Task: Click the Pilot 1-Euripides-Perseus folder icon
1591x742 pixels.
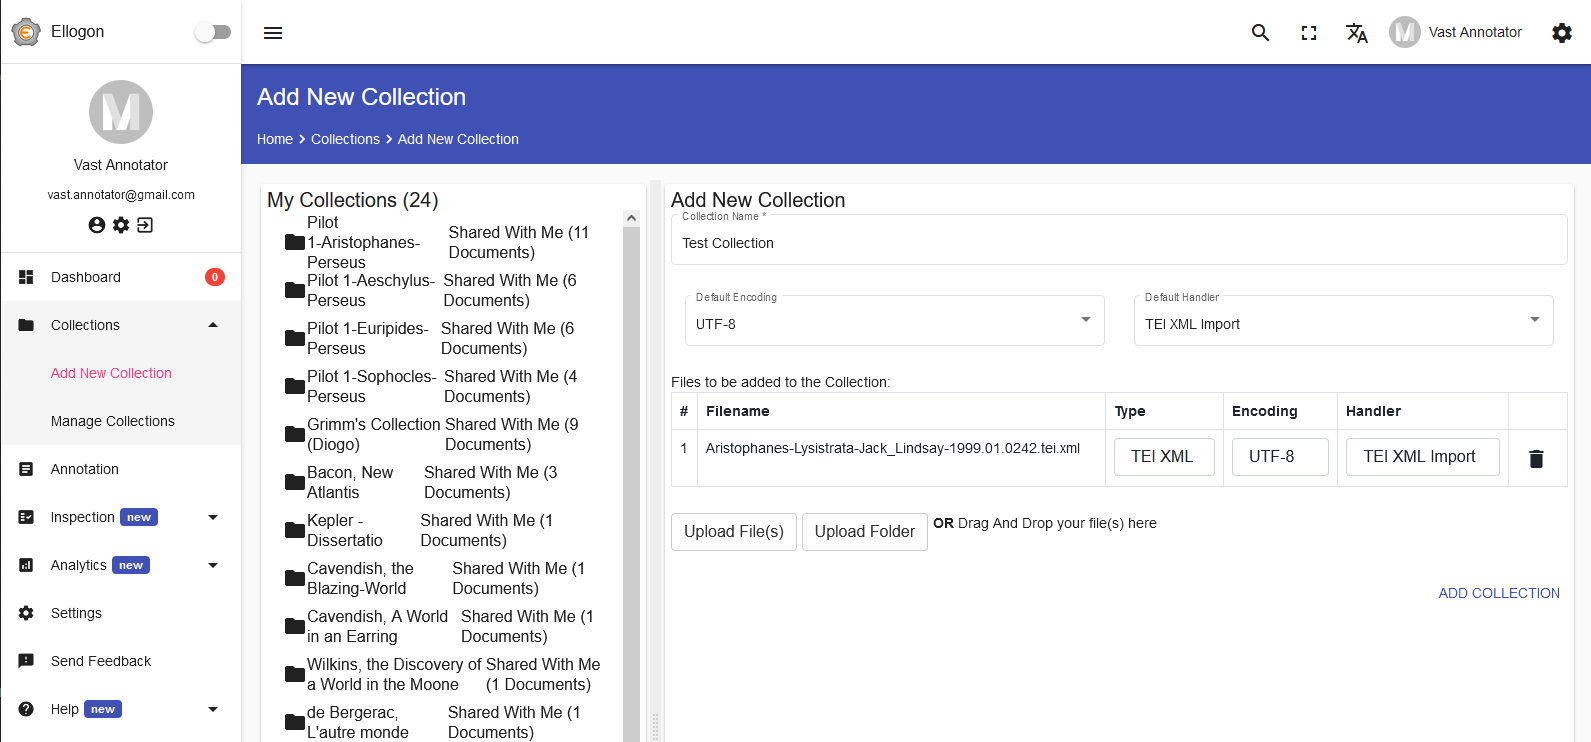Action: coord(295,338)
